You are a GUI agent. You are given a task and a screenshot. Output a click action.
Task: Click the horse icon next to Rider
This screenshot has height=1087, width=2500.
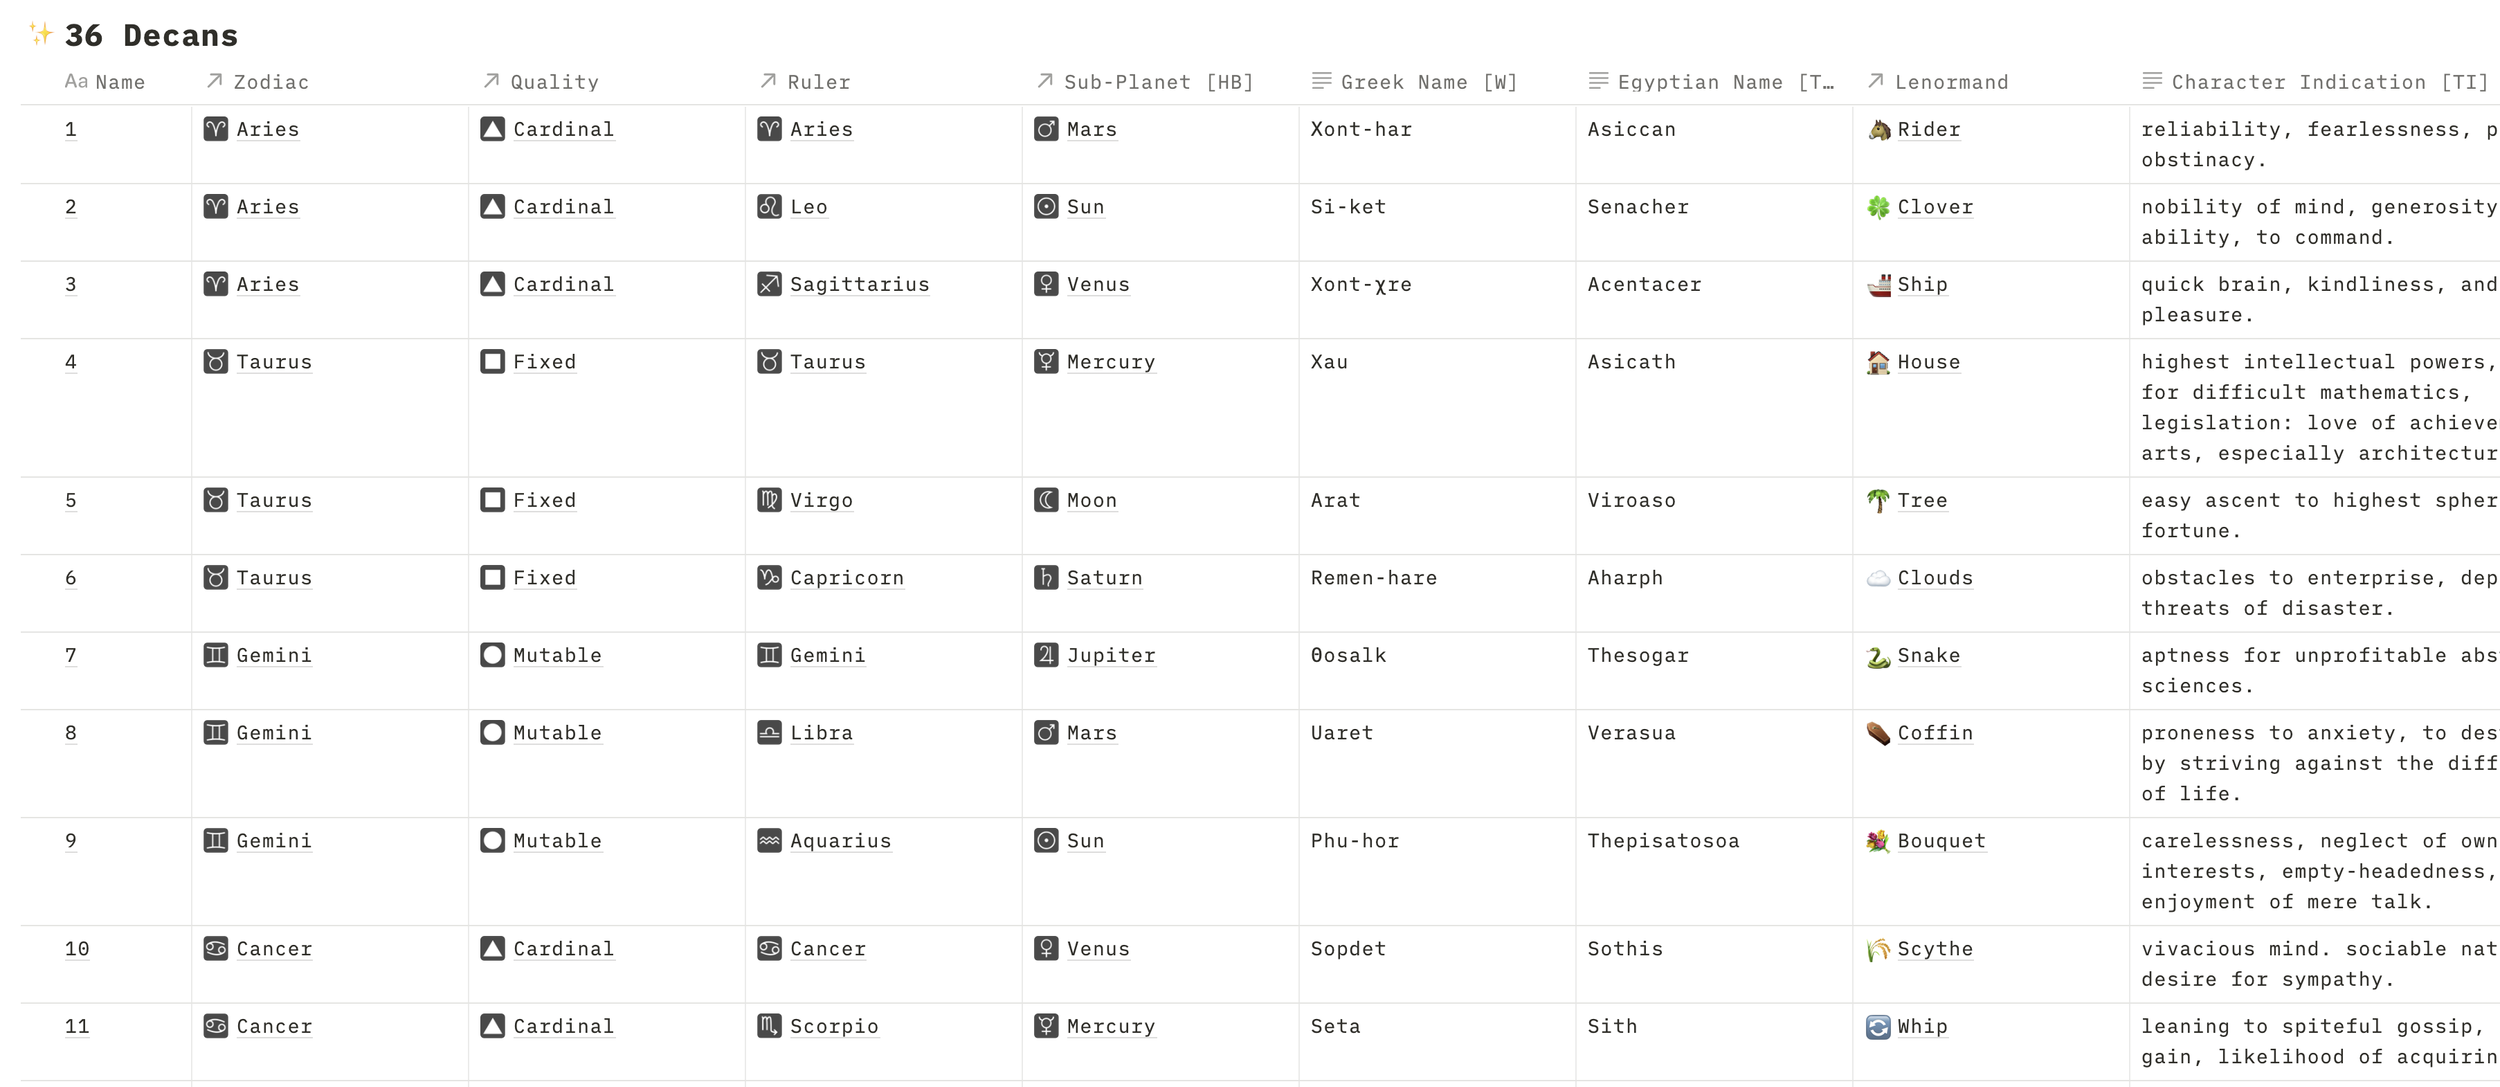click(x=1878, y=130)
